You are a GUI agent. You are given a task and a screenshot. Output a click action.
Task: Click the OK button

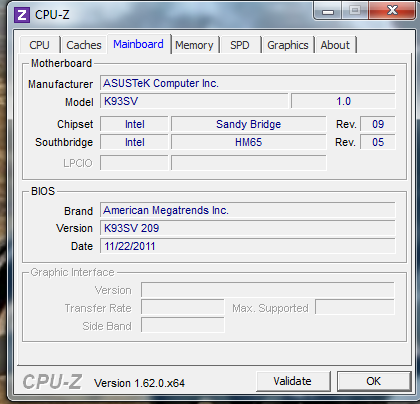tap(373, 381)
